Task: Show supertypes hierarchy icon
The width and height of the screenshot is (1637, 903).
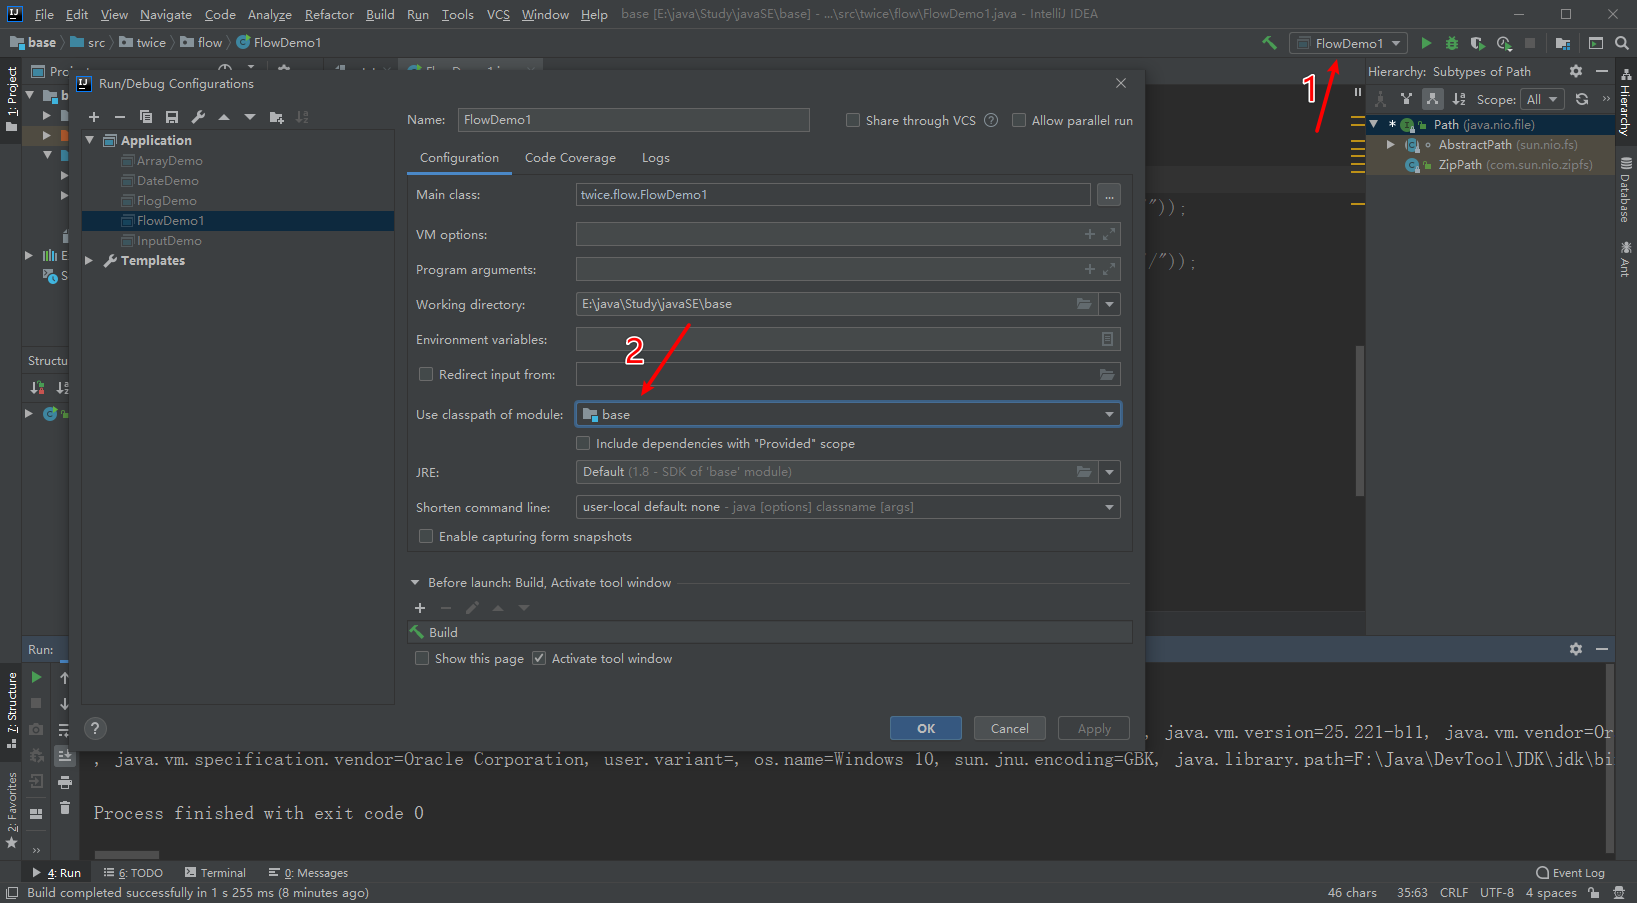Action: click(1407, 99)
